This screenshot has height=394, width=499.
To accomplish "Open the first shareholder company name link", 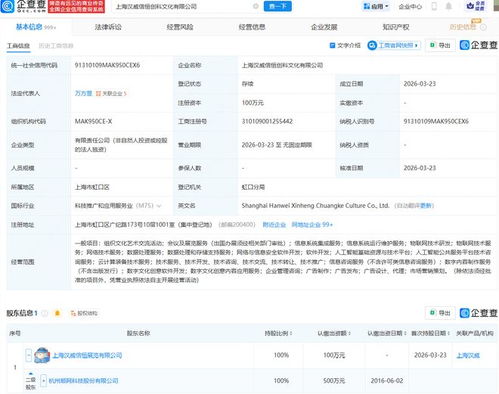I will pos(87,355).
